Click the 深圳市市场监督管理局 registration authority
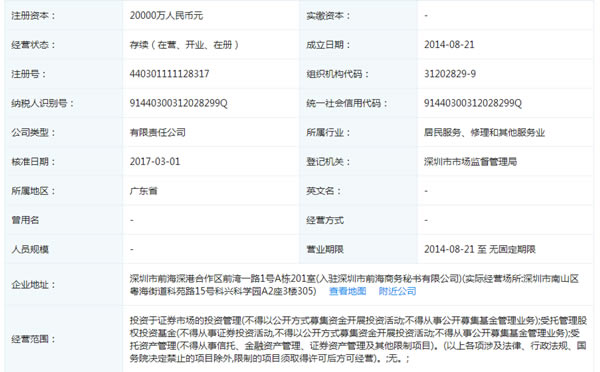 point(470,162)
